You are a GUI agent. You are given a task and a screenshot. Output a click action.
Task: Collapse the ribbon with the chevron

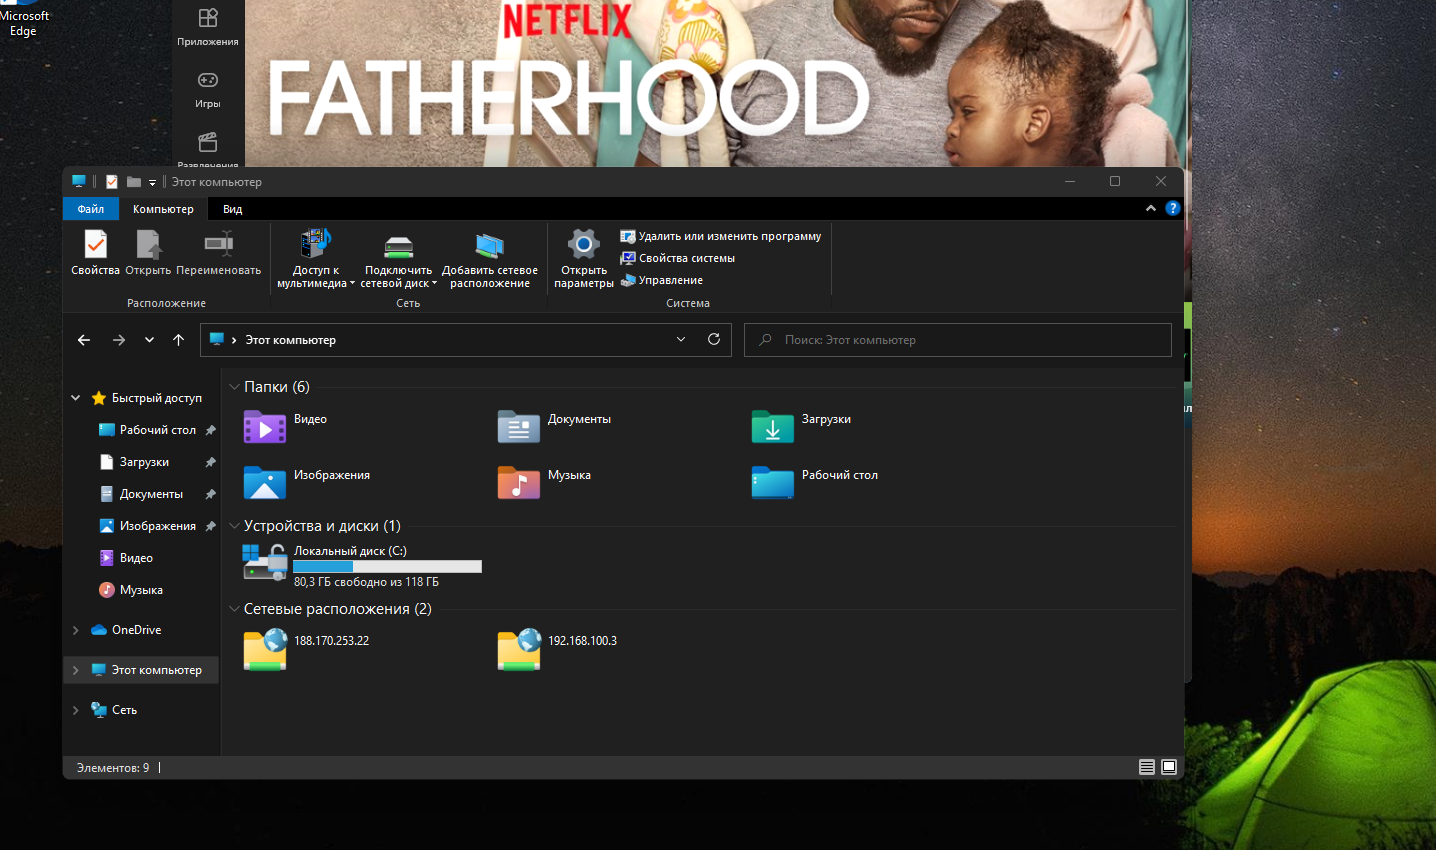click(1151, 208)
